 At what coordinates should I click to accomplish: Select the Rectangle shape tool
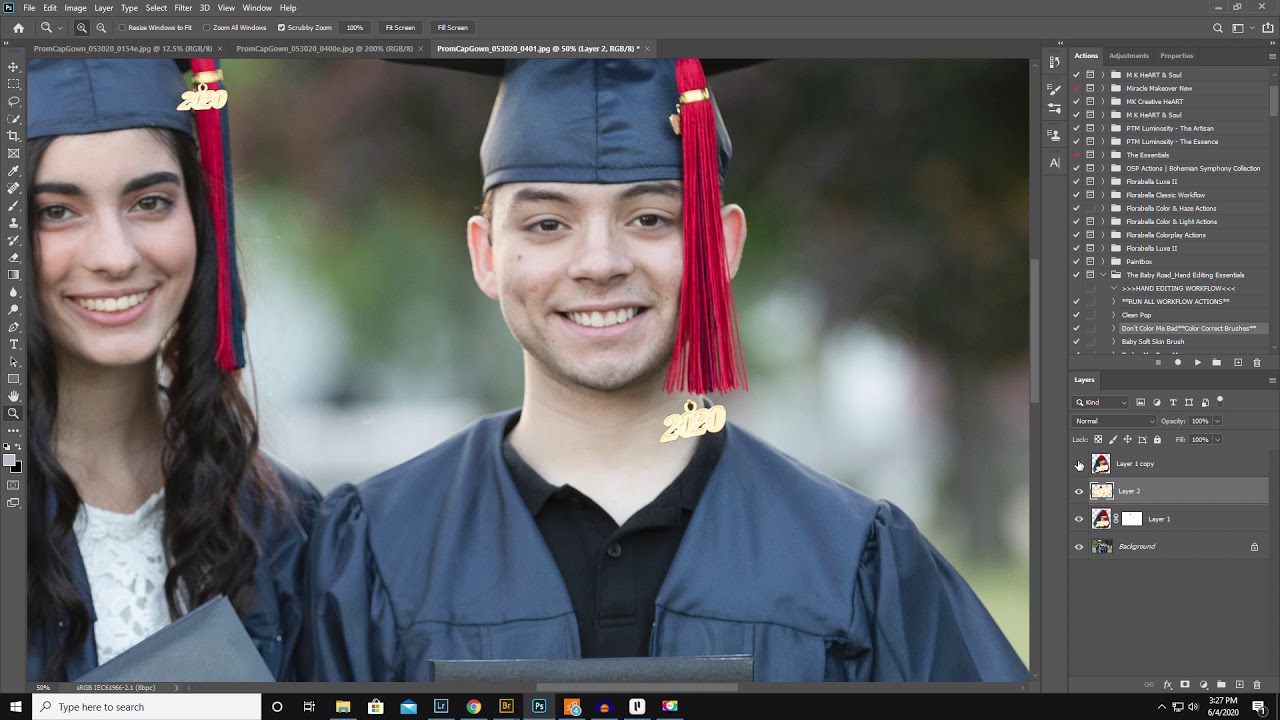click(x=13, y=379)
